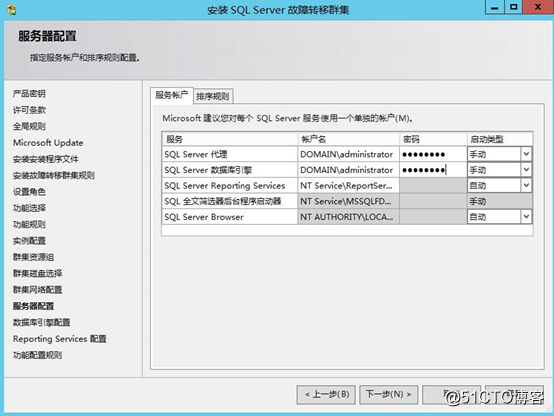This screenshot has width=554, height=416.
Task: Select 安装故障转移群集规则 step in sidebar
Action: (54, 175)
